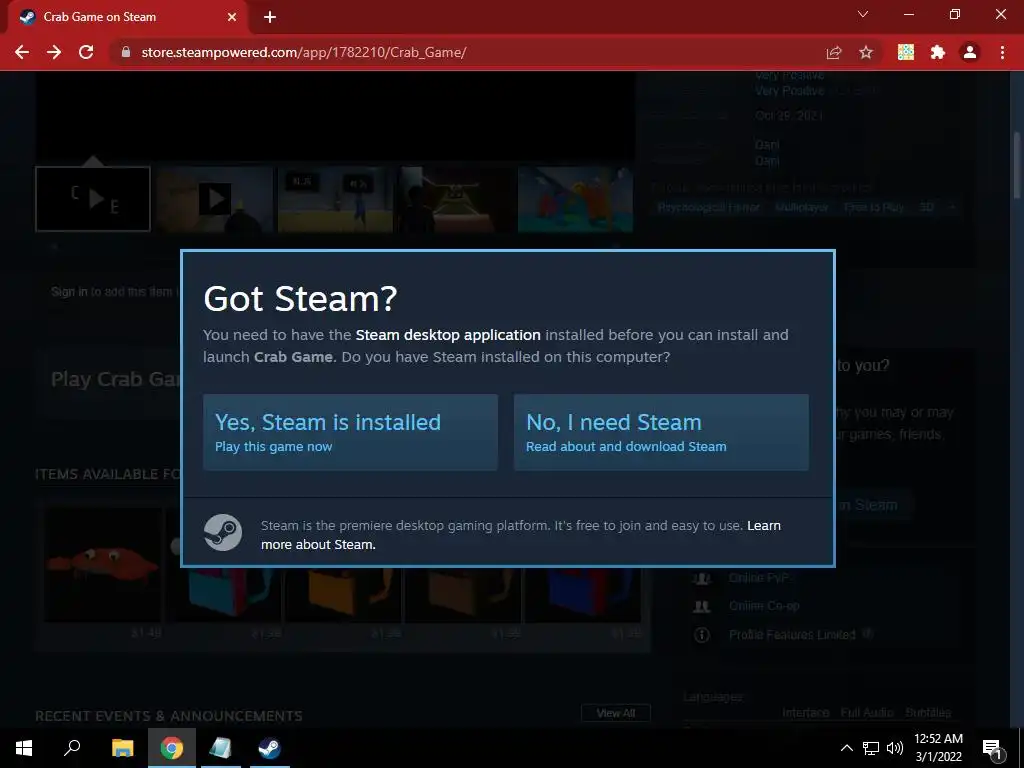Open the Windows Start menu
The width and height of the screenshot is (1024, 768).
coord(24,748)
